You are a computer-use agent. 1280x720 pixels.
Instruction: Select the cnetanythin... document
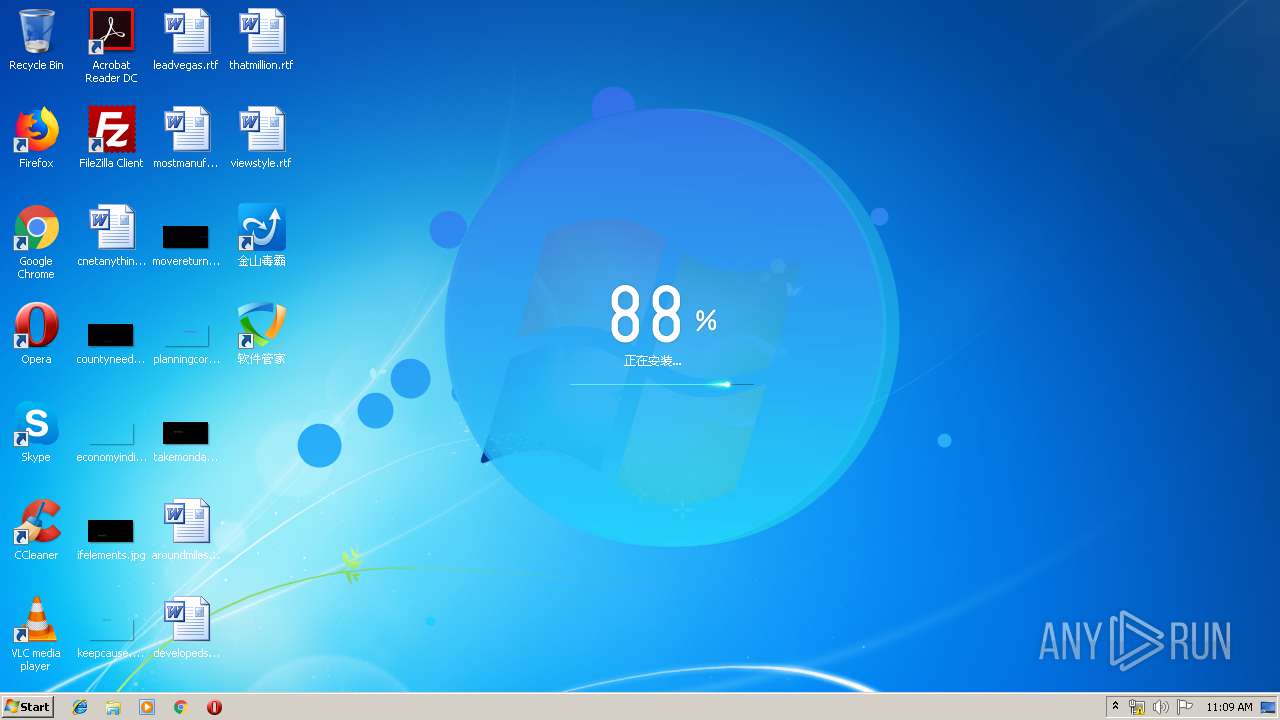tap(111, 236)
